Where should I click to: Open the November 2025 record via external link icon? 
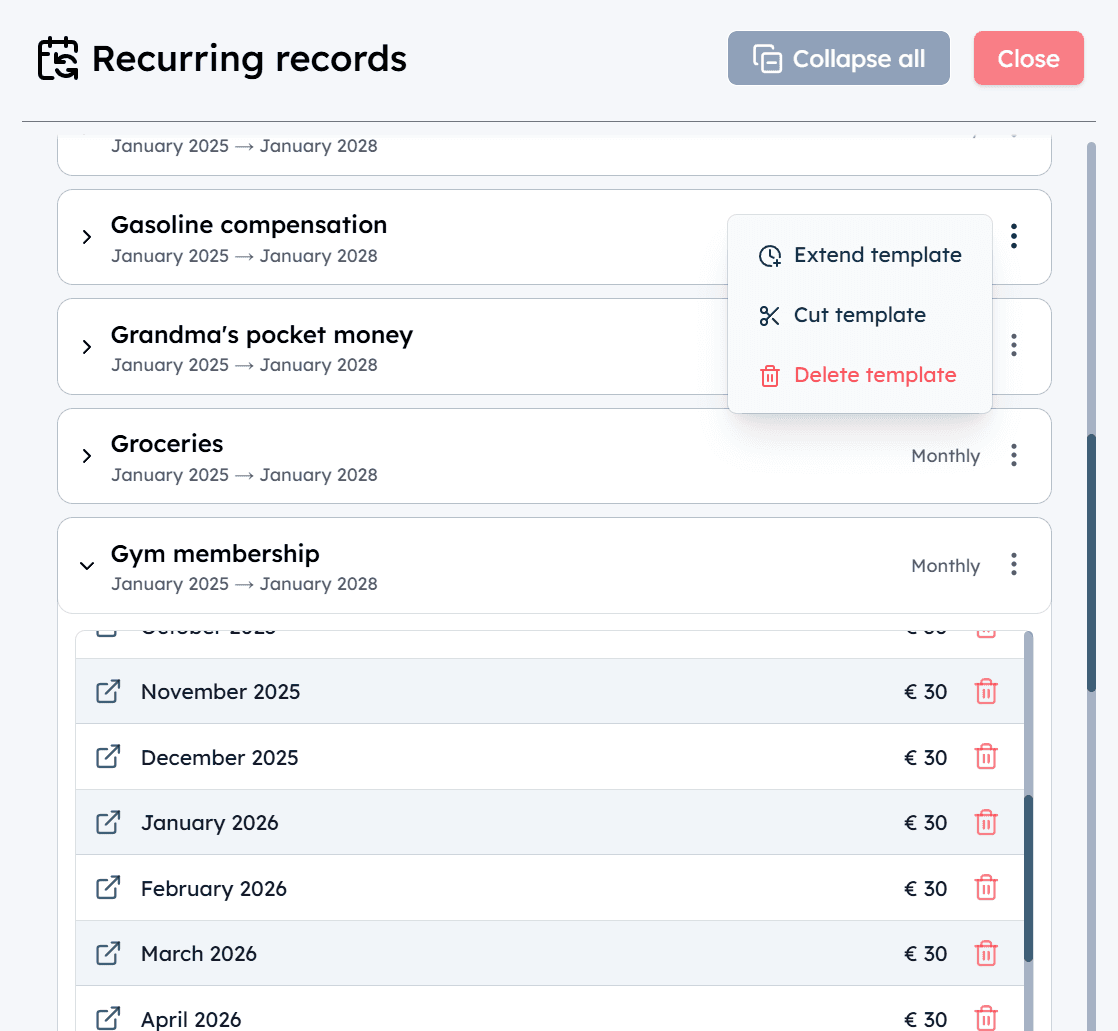click(x=108, y=691)
